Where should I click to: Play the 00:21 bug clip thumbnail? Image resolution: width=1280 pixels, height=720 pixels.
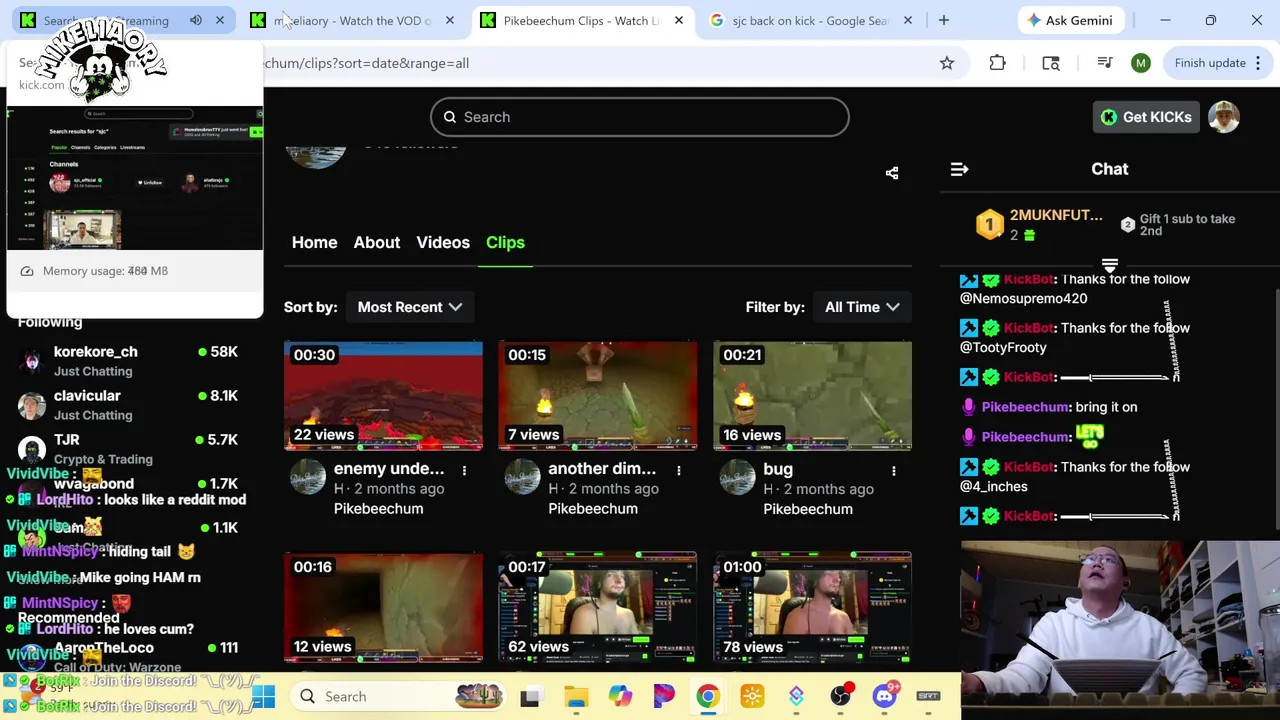coord(812,396)
